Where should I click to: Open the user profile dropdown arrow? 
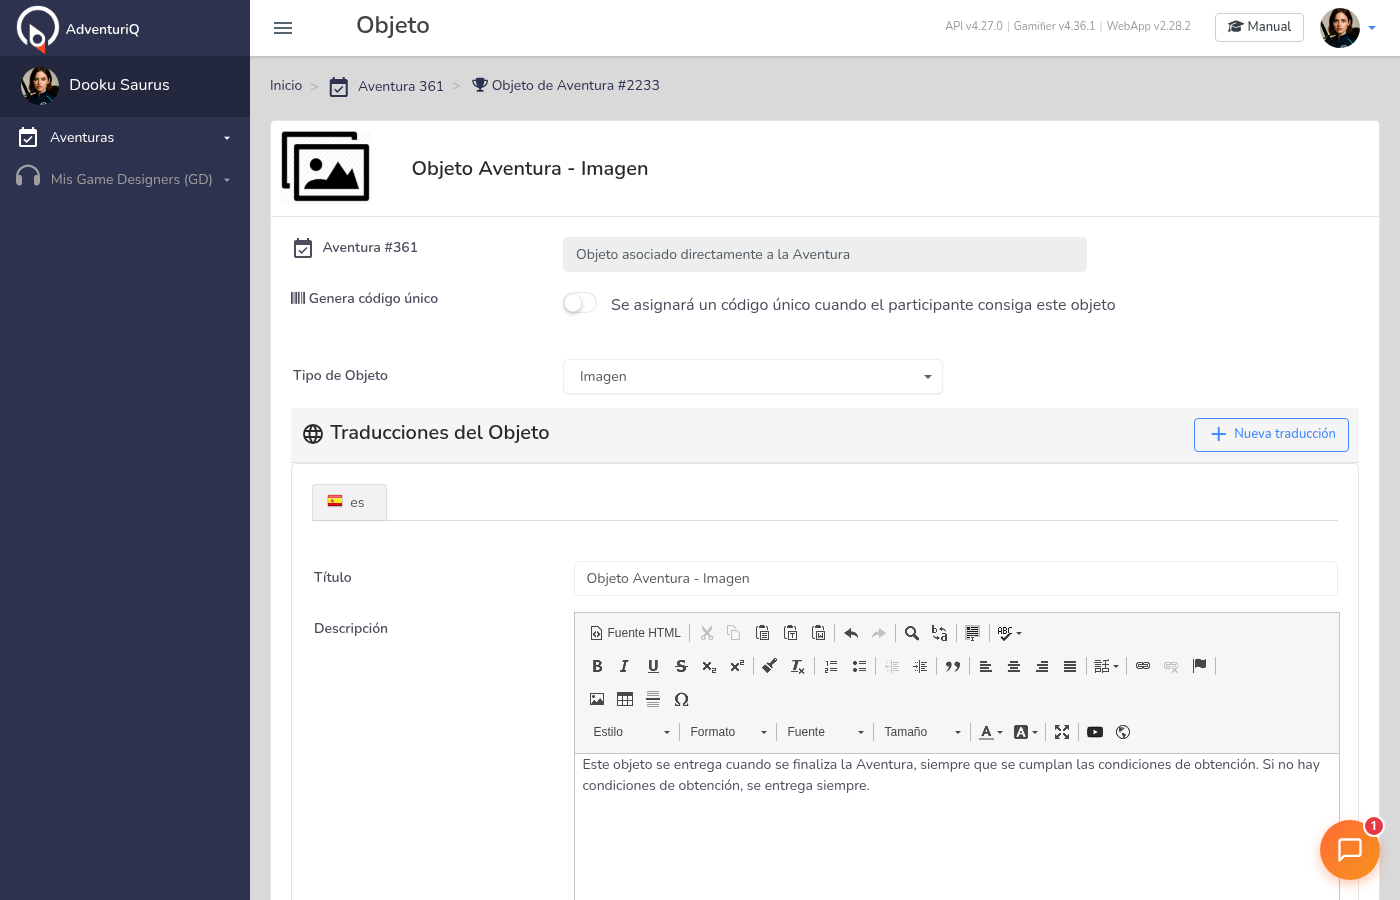pyautogui.click(x=1372, y=28)
